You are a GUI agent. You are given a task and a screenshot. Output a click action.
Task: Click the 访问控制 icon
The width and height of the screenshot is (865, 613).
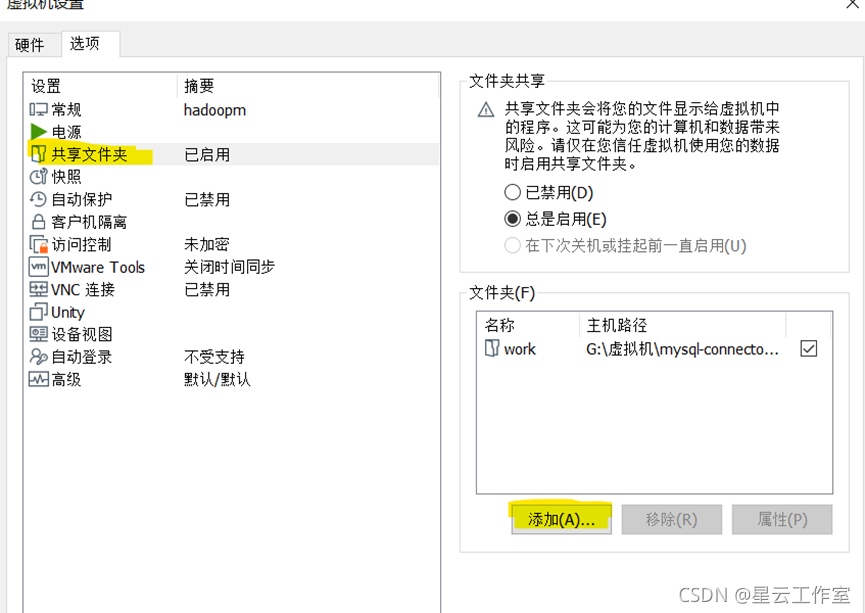tap(39, 244)
